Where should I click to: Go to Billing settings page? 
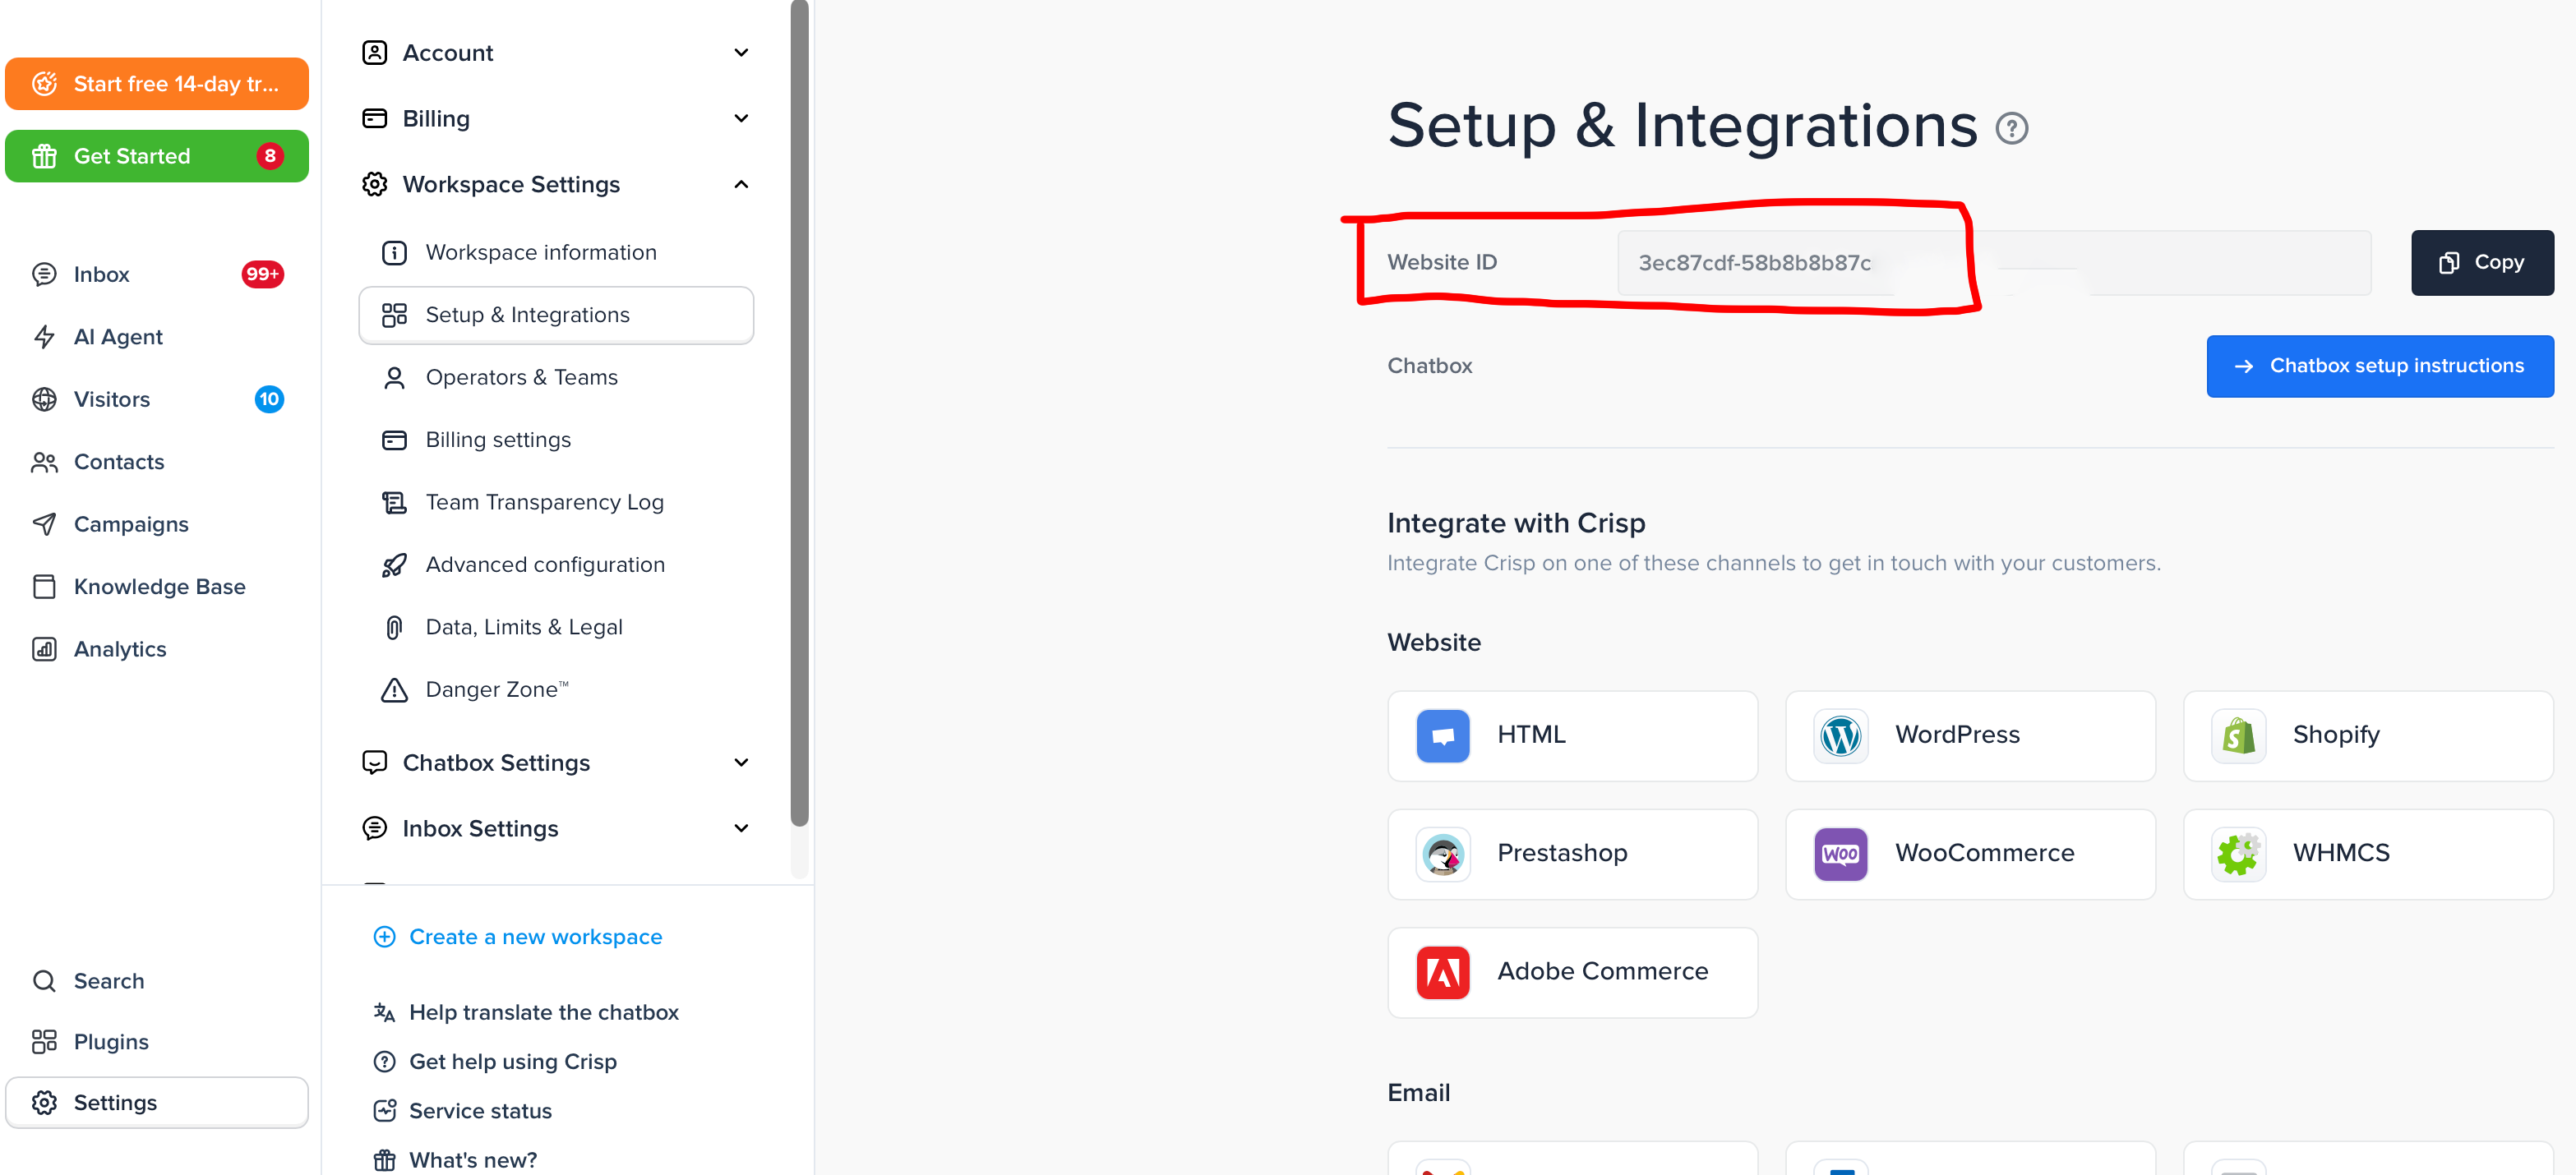pos(556,440)
